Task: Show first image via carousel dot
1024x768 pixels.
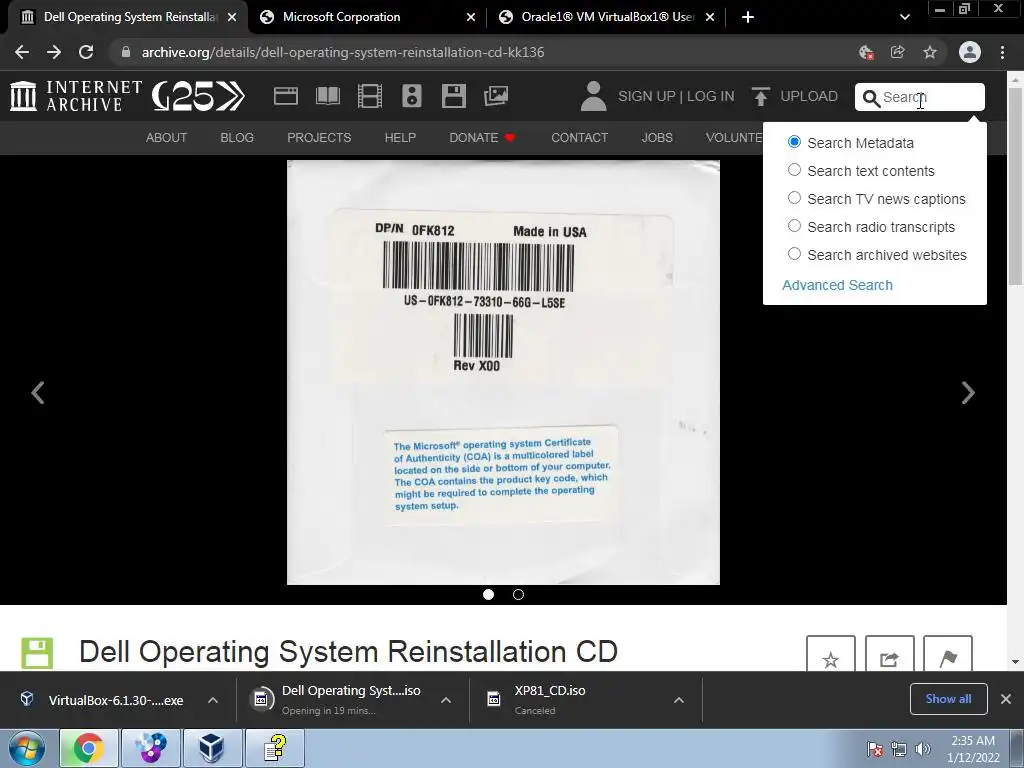Action: click(x=488, y=594)
